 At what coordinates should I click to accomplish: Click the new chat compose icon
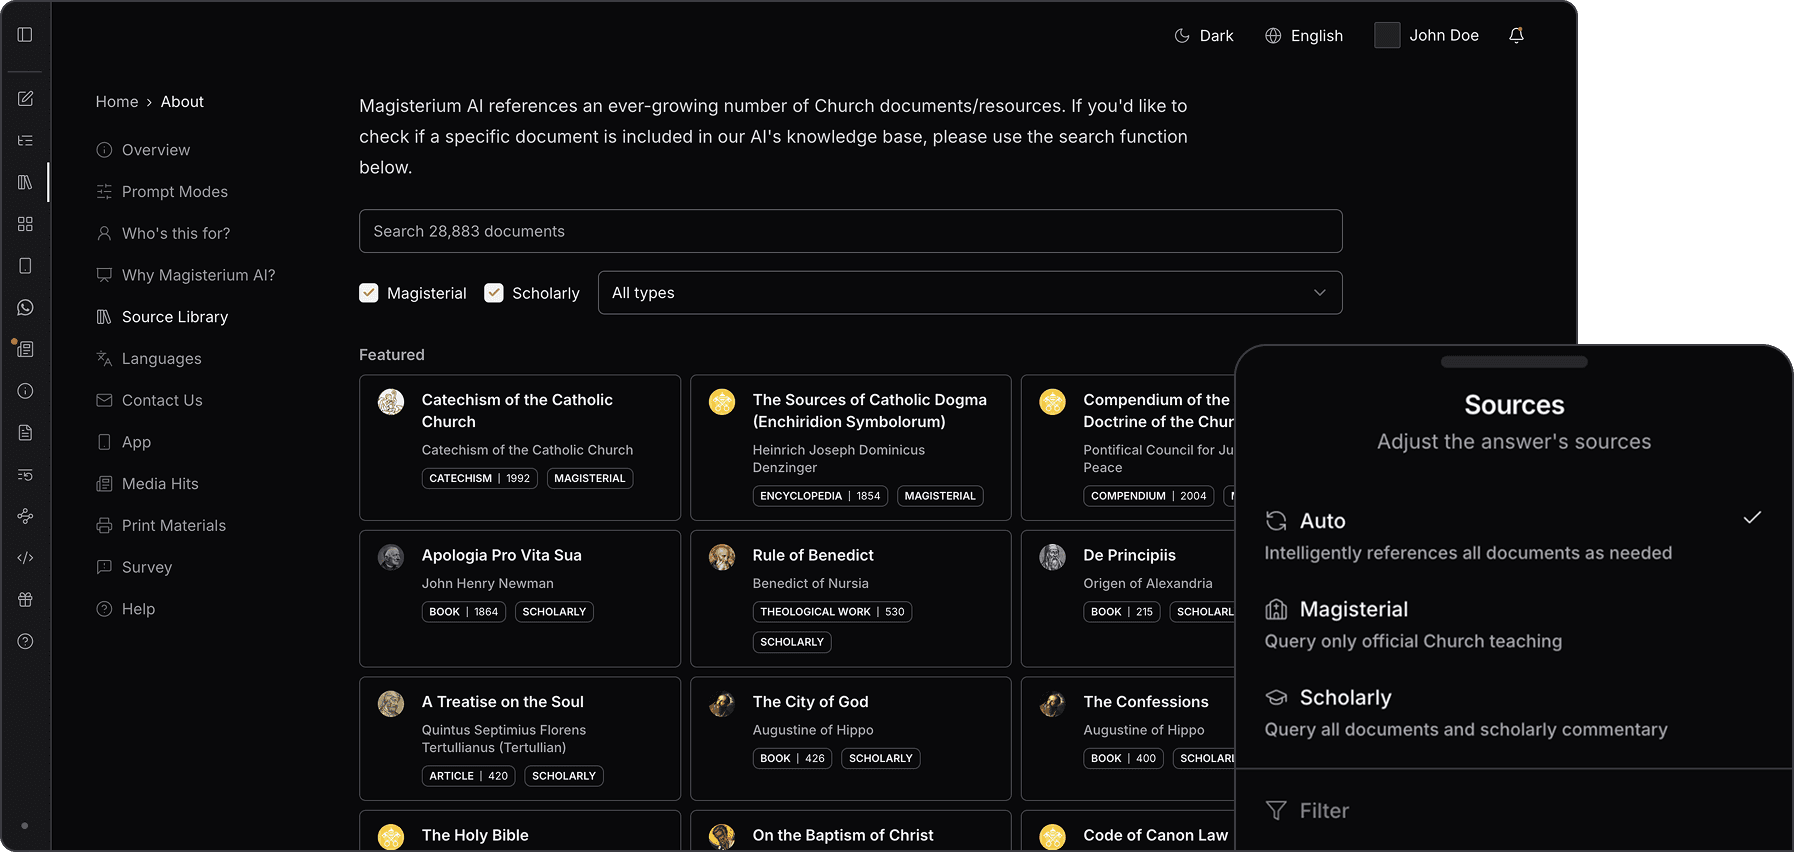click(x=25, y=99)
